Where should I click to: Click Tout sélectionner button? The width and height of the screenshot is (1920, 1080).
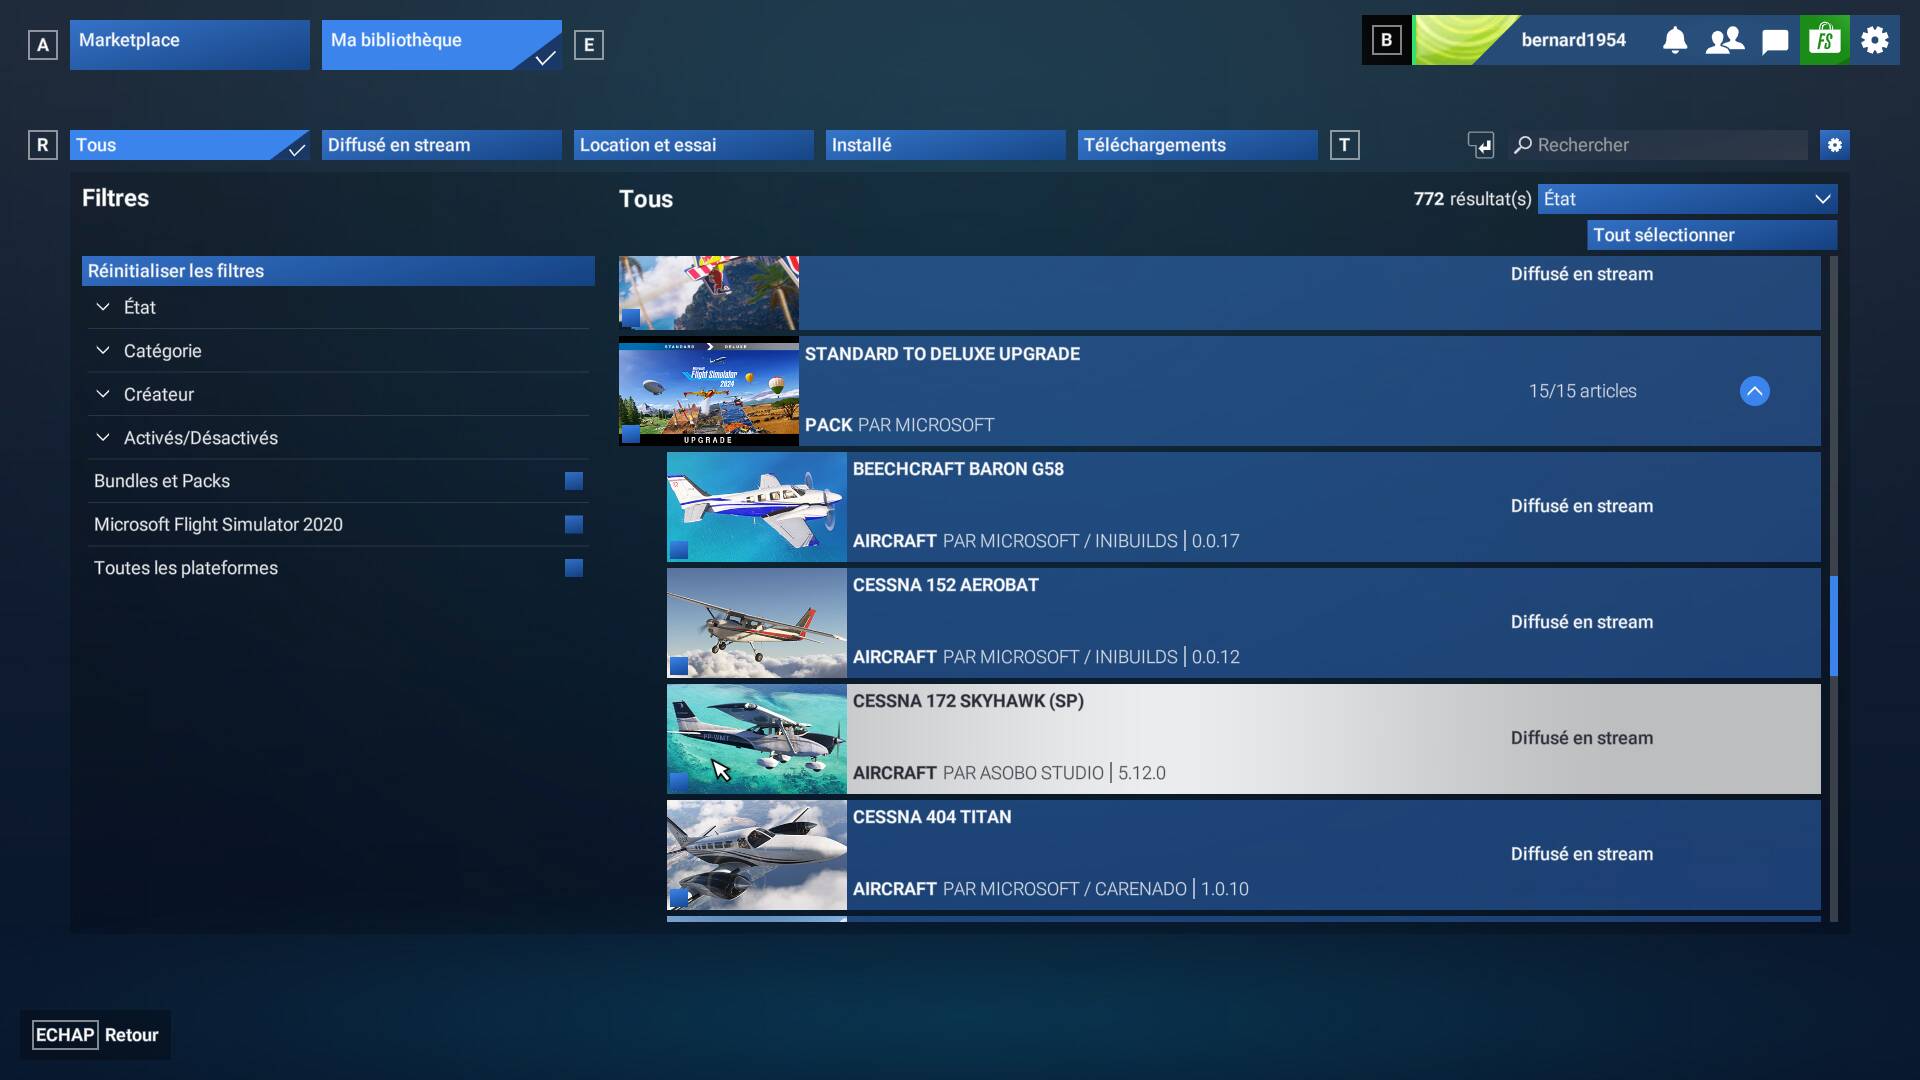[1712, 235]
